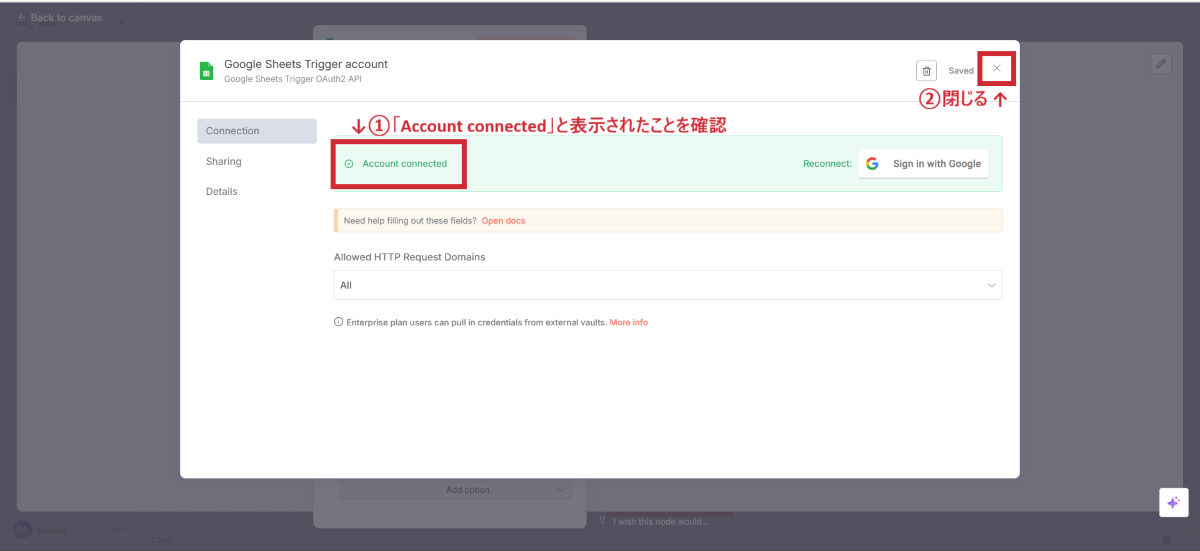Open the docs via Open docs link
The image size is (1200, 551).
(x=503, y=221)
